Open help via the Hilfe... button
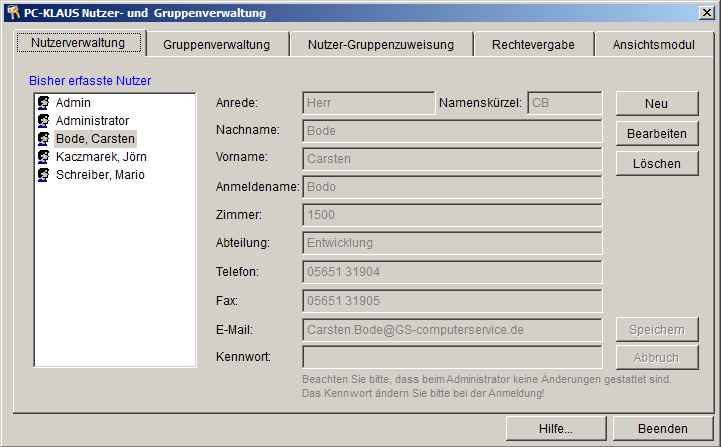The image size is (721, 447). pyautogui.click(x=555, y=428)
